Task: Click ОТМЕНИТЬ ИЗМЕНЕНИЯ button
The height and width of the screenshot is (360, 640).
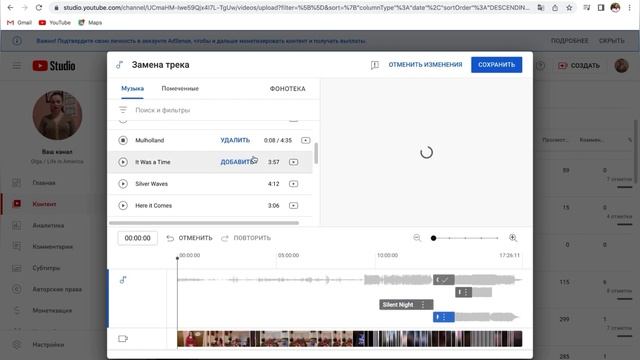Action: [425, 65]
